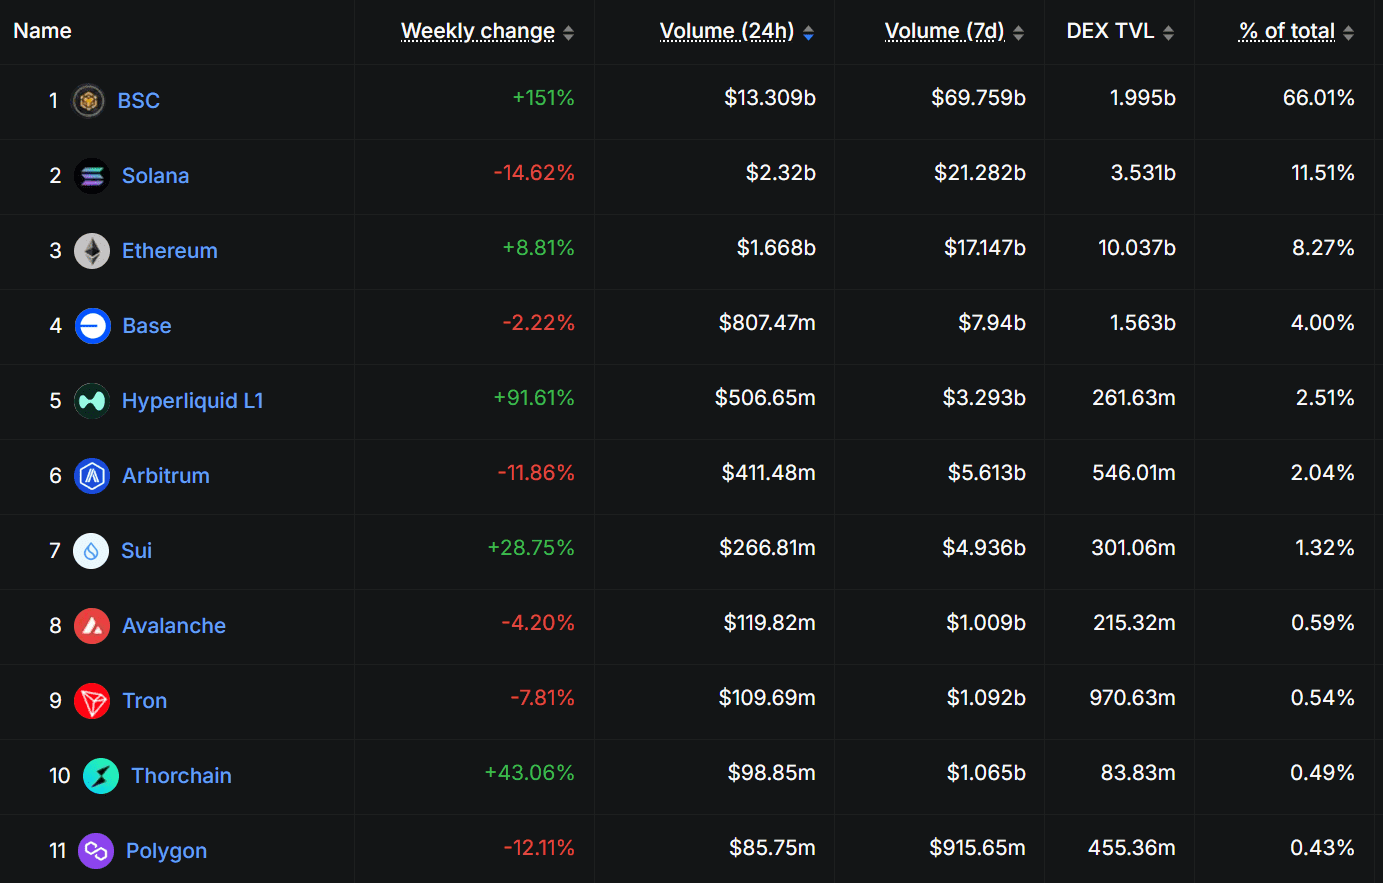This screenshot has height=883, width=1383.
Task: Click the Base chain logo
Action: click(92, 325)
